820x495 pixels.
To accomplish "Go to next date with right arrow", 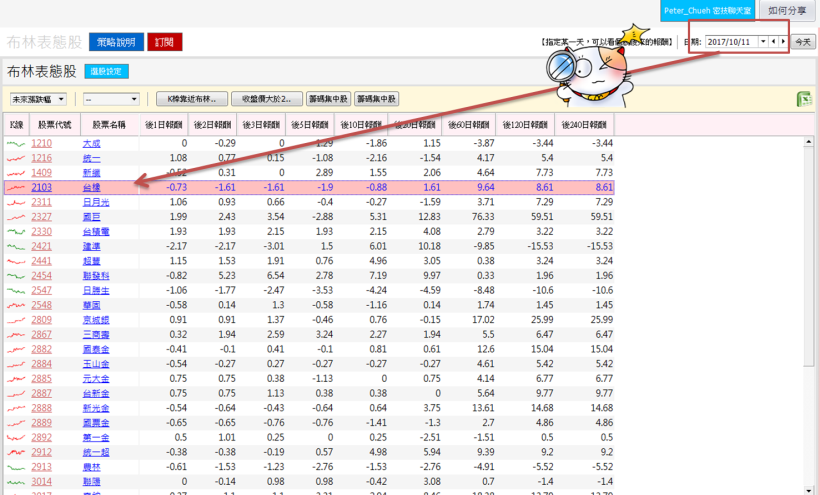I will [783, 42].
